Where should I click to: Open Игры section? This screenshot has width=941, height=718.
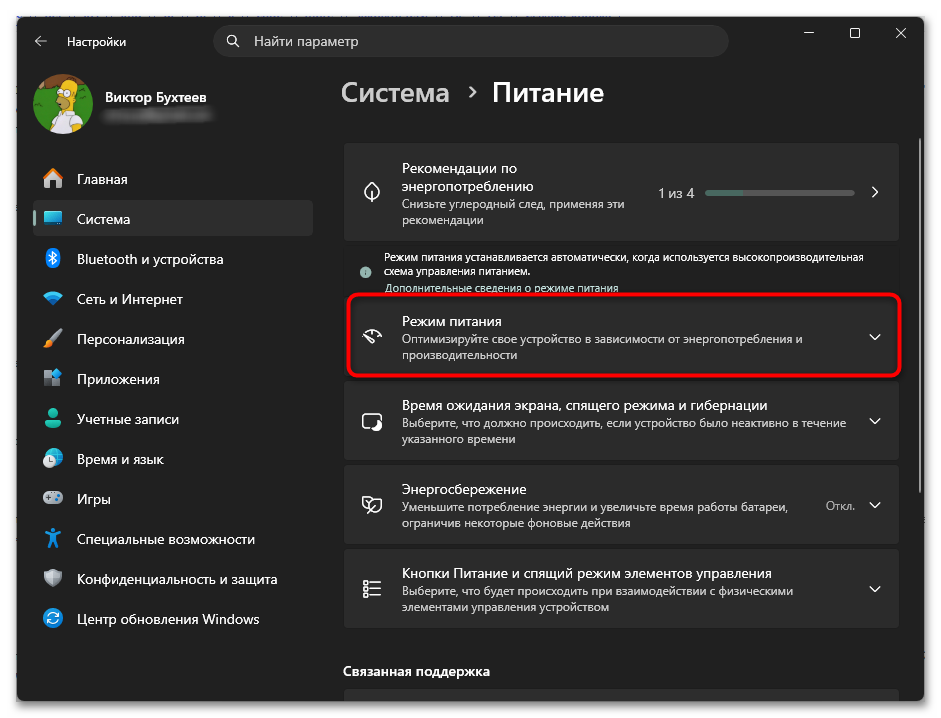coord(173,499)
